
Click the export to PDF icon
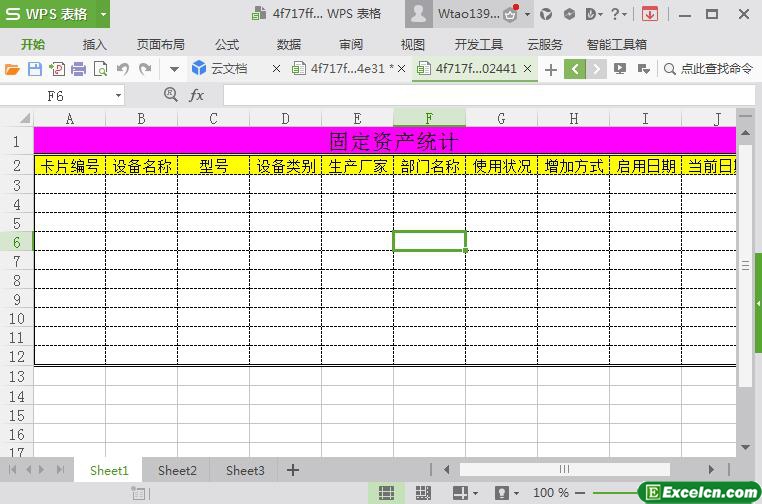pyautogui.click(x=57, y=69)
